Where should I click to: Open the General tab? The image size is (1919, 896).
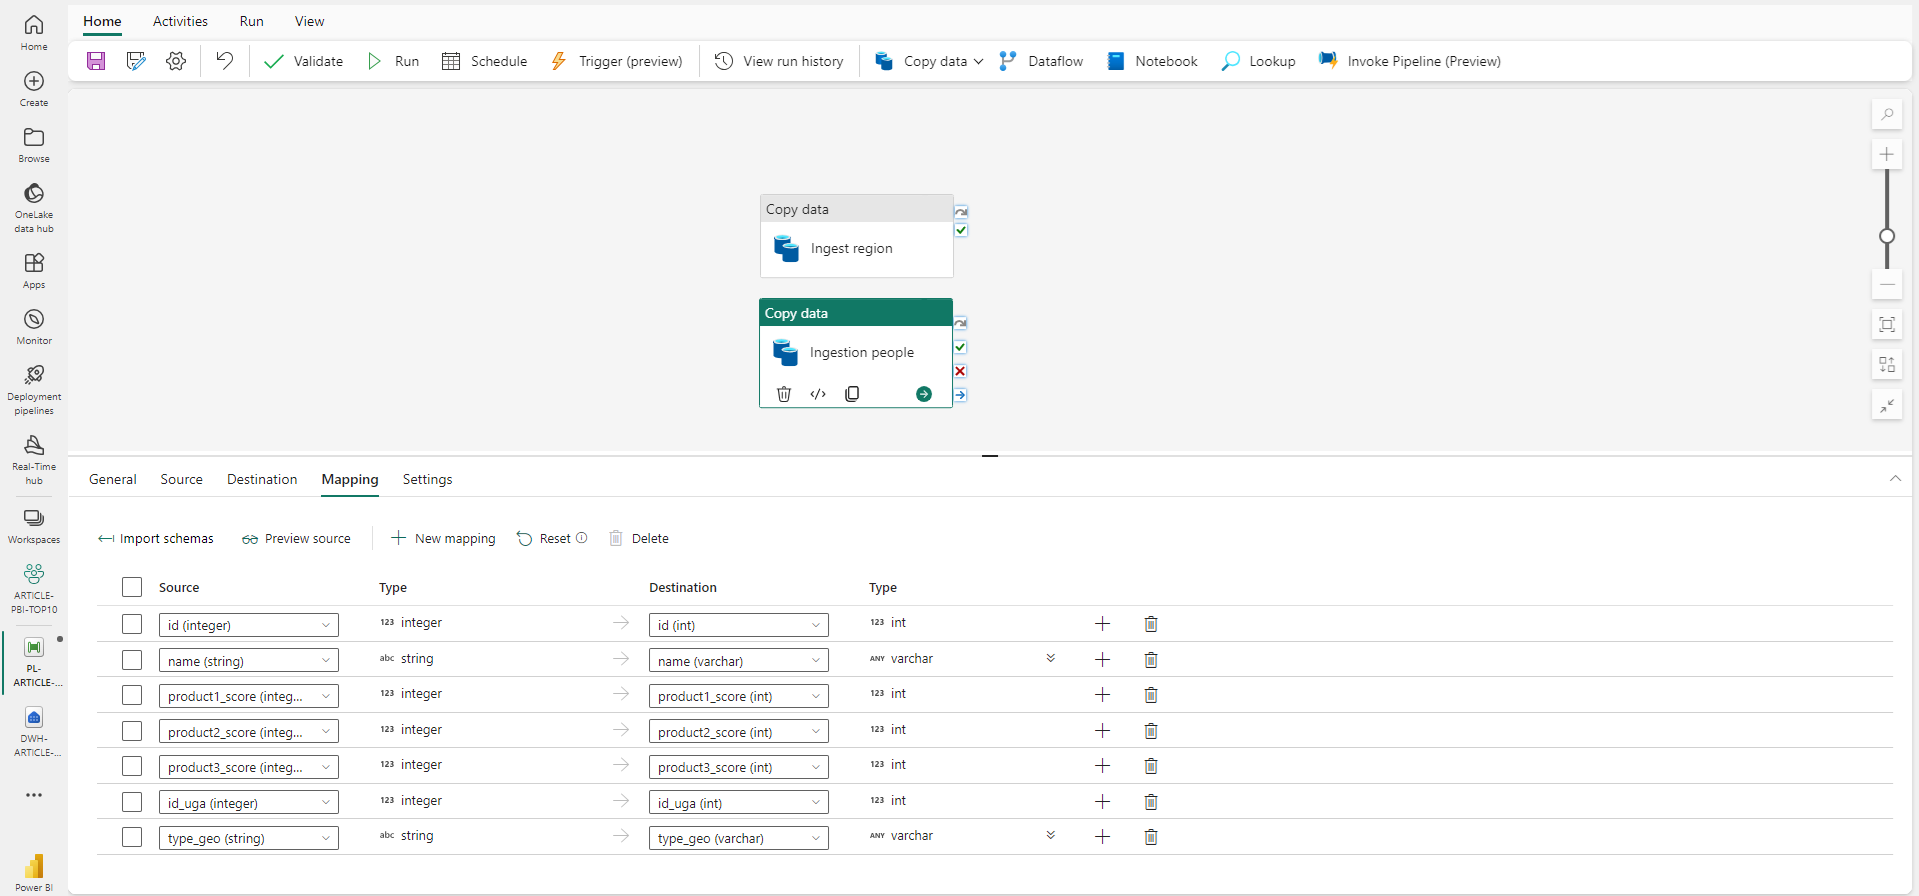click(113, 479)
